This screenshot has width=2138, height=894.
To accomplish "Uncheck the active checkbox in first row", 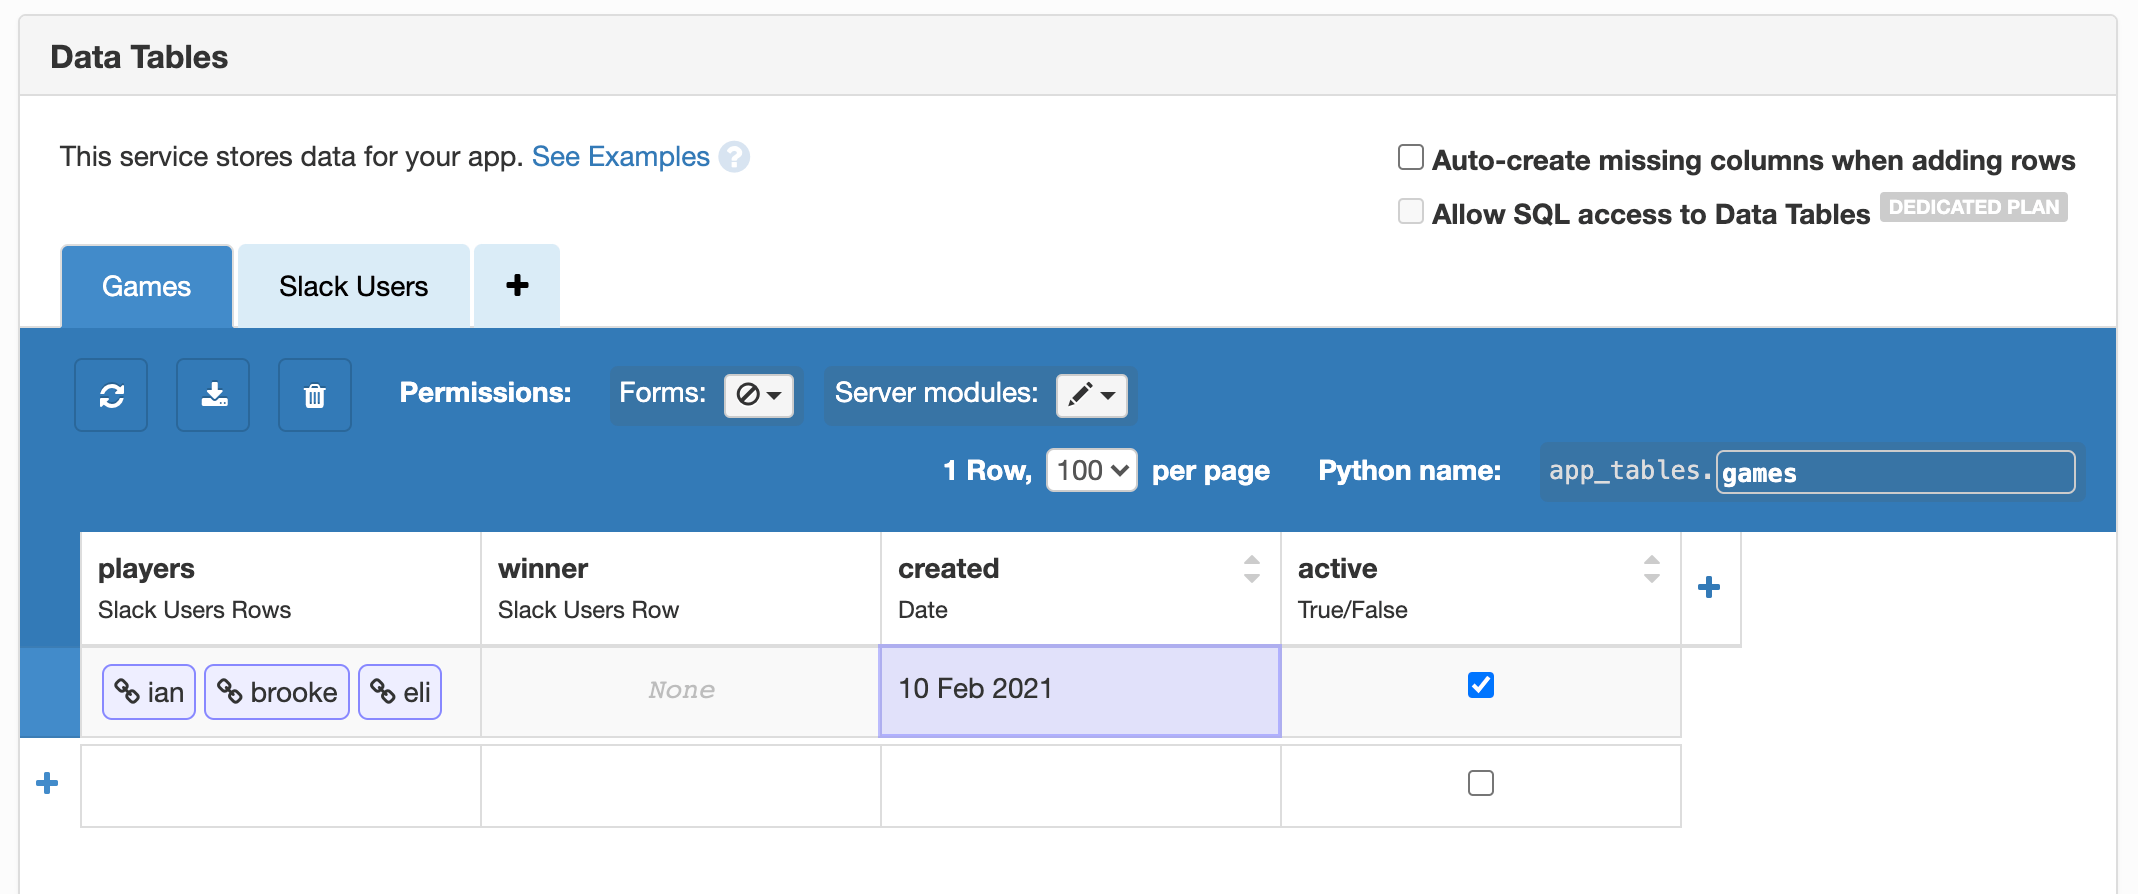I will (x=1480, y=685).
